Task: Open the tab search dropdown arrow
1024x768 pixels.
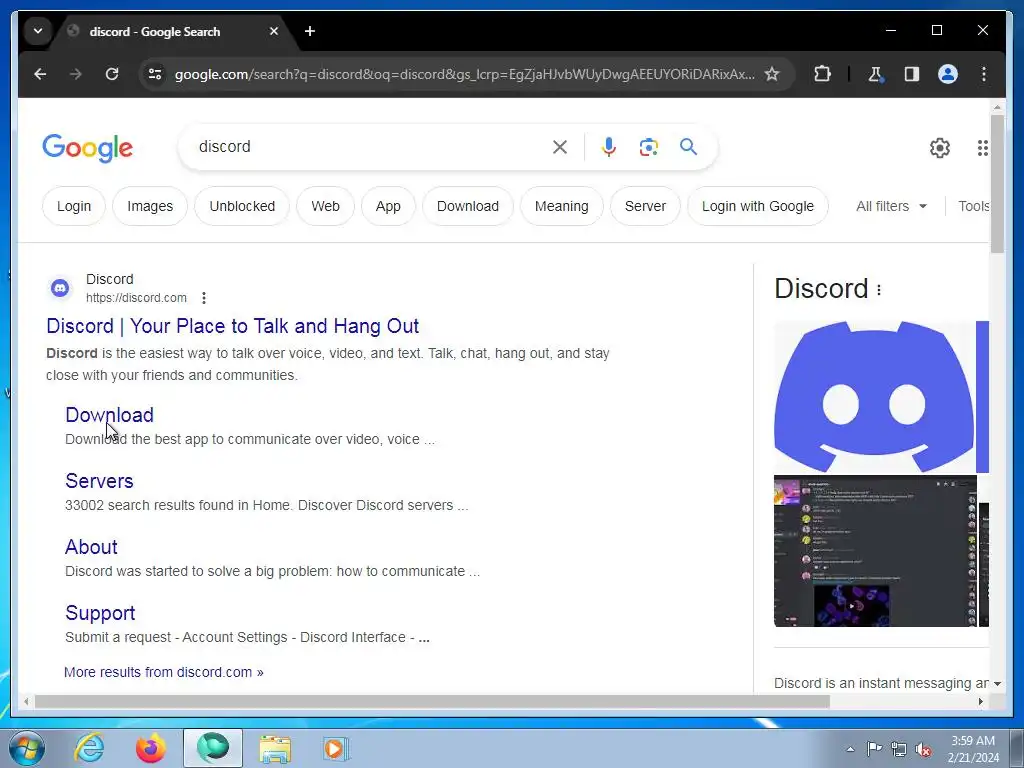Action: pos(38,31)
